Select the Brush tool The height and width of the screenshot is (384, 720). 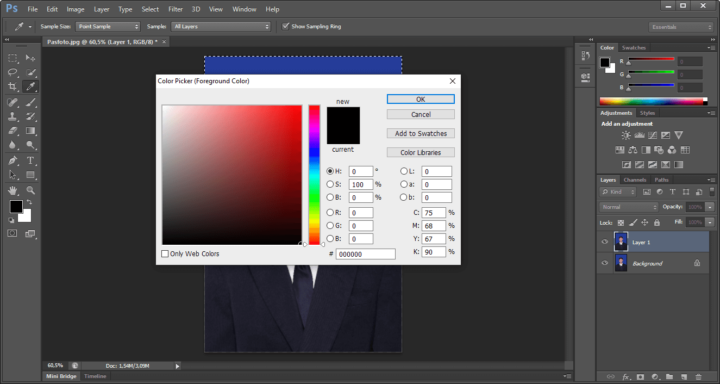click(x=30, y=102)
